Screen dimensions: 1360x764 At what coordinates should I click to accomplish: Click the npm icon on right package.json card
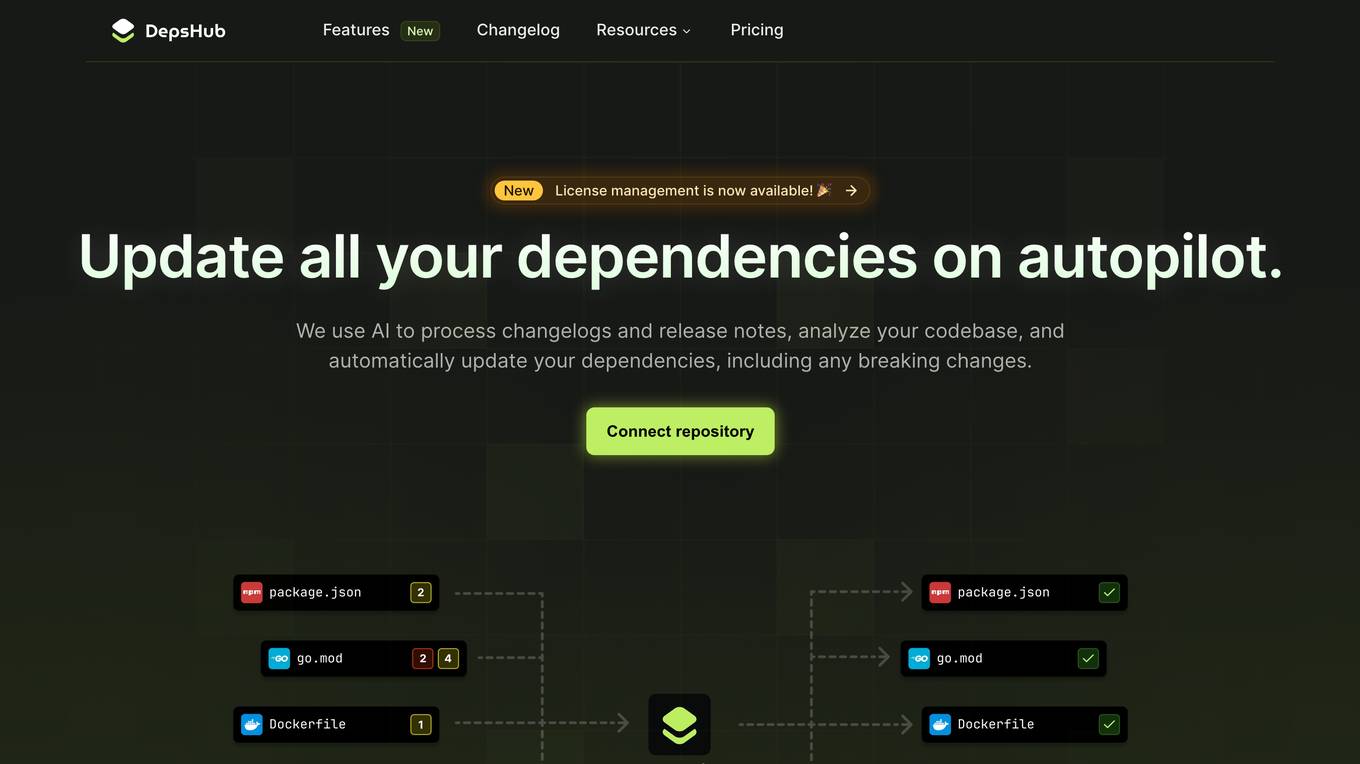tap(940, 592)
